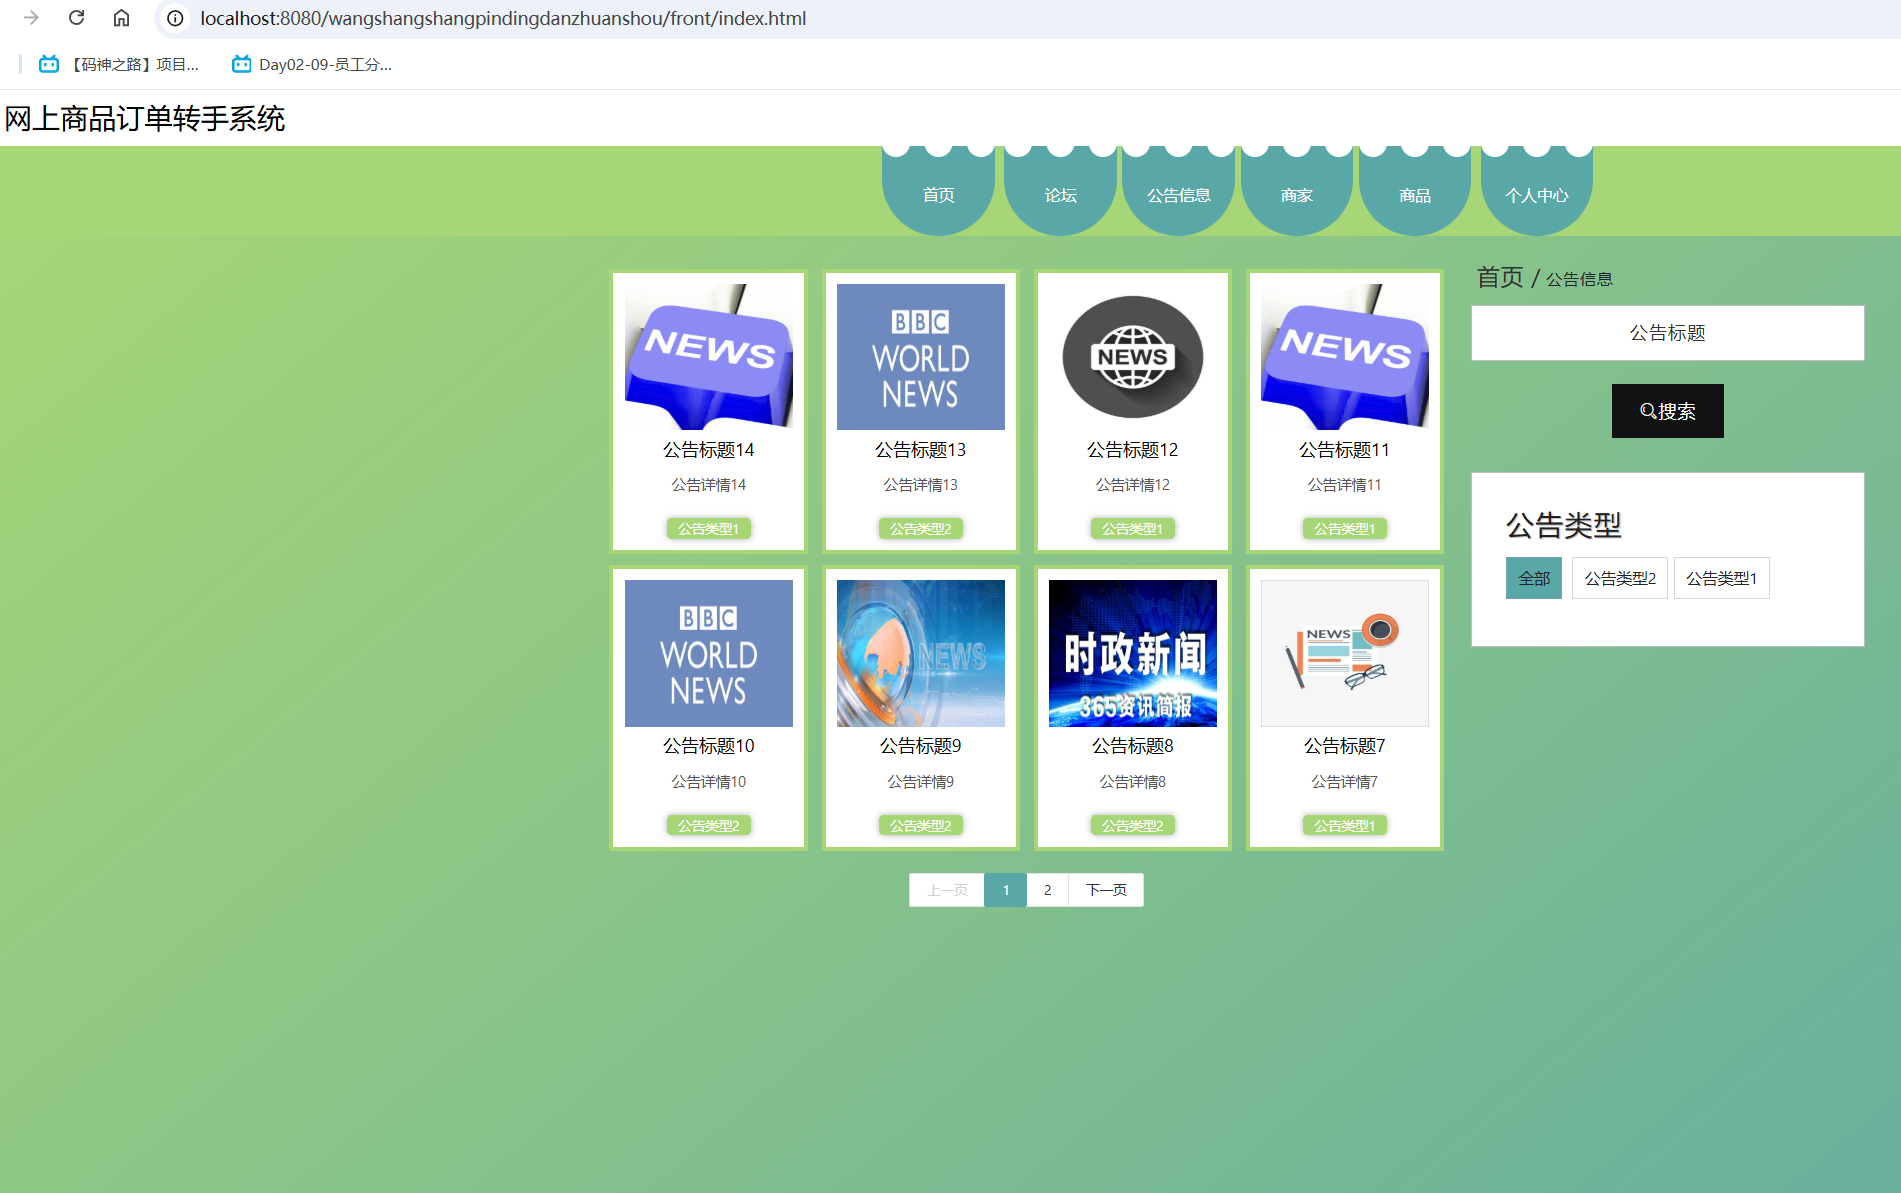1901x1193 pixels.
Task: Click 下一页 to go to next page
Action: 1106,890
